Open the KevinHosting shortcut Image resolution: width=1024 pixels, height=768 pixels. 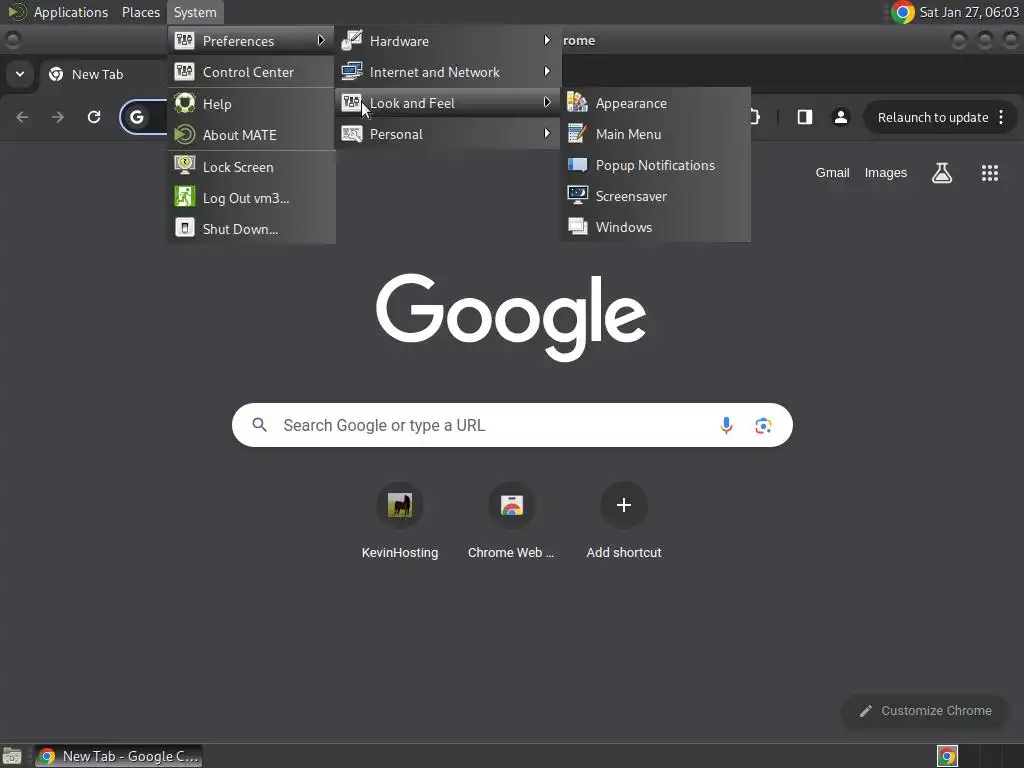tap(400, 522)
